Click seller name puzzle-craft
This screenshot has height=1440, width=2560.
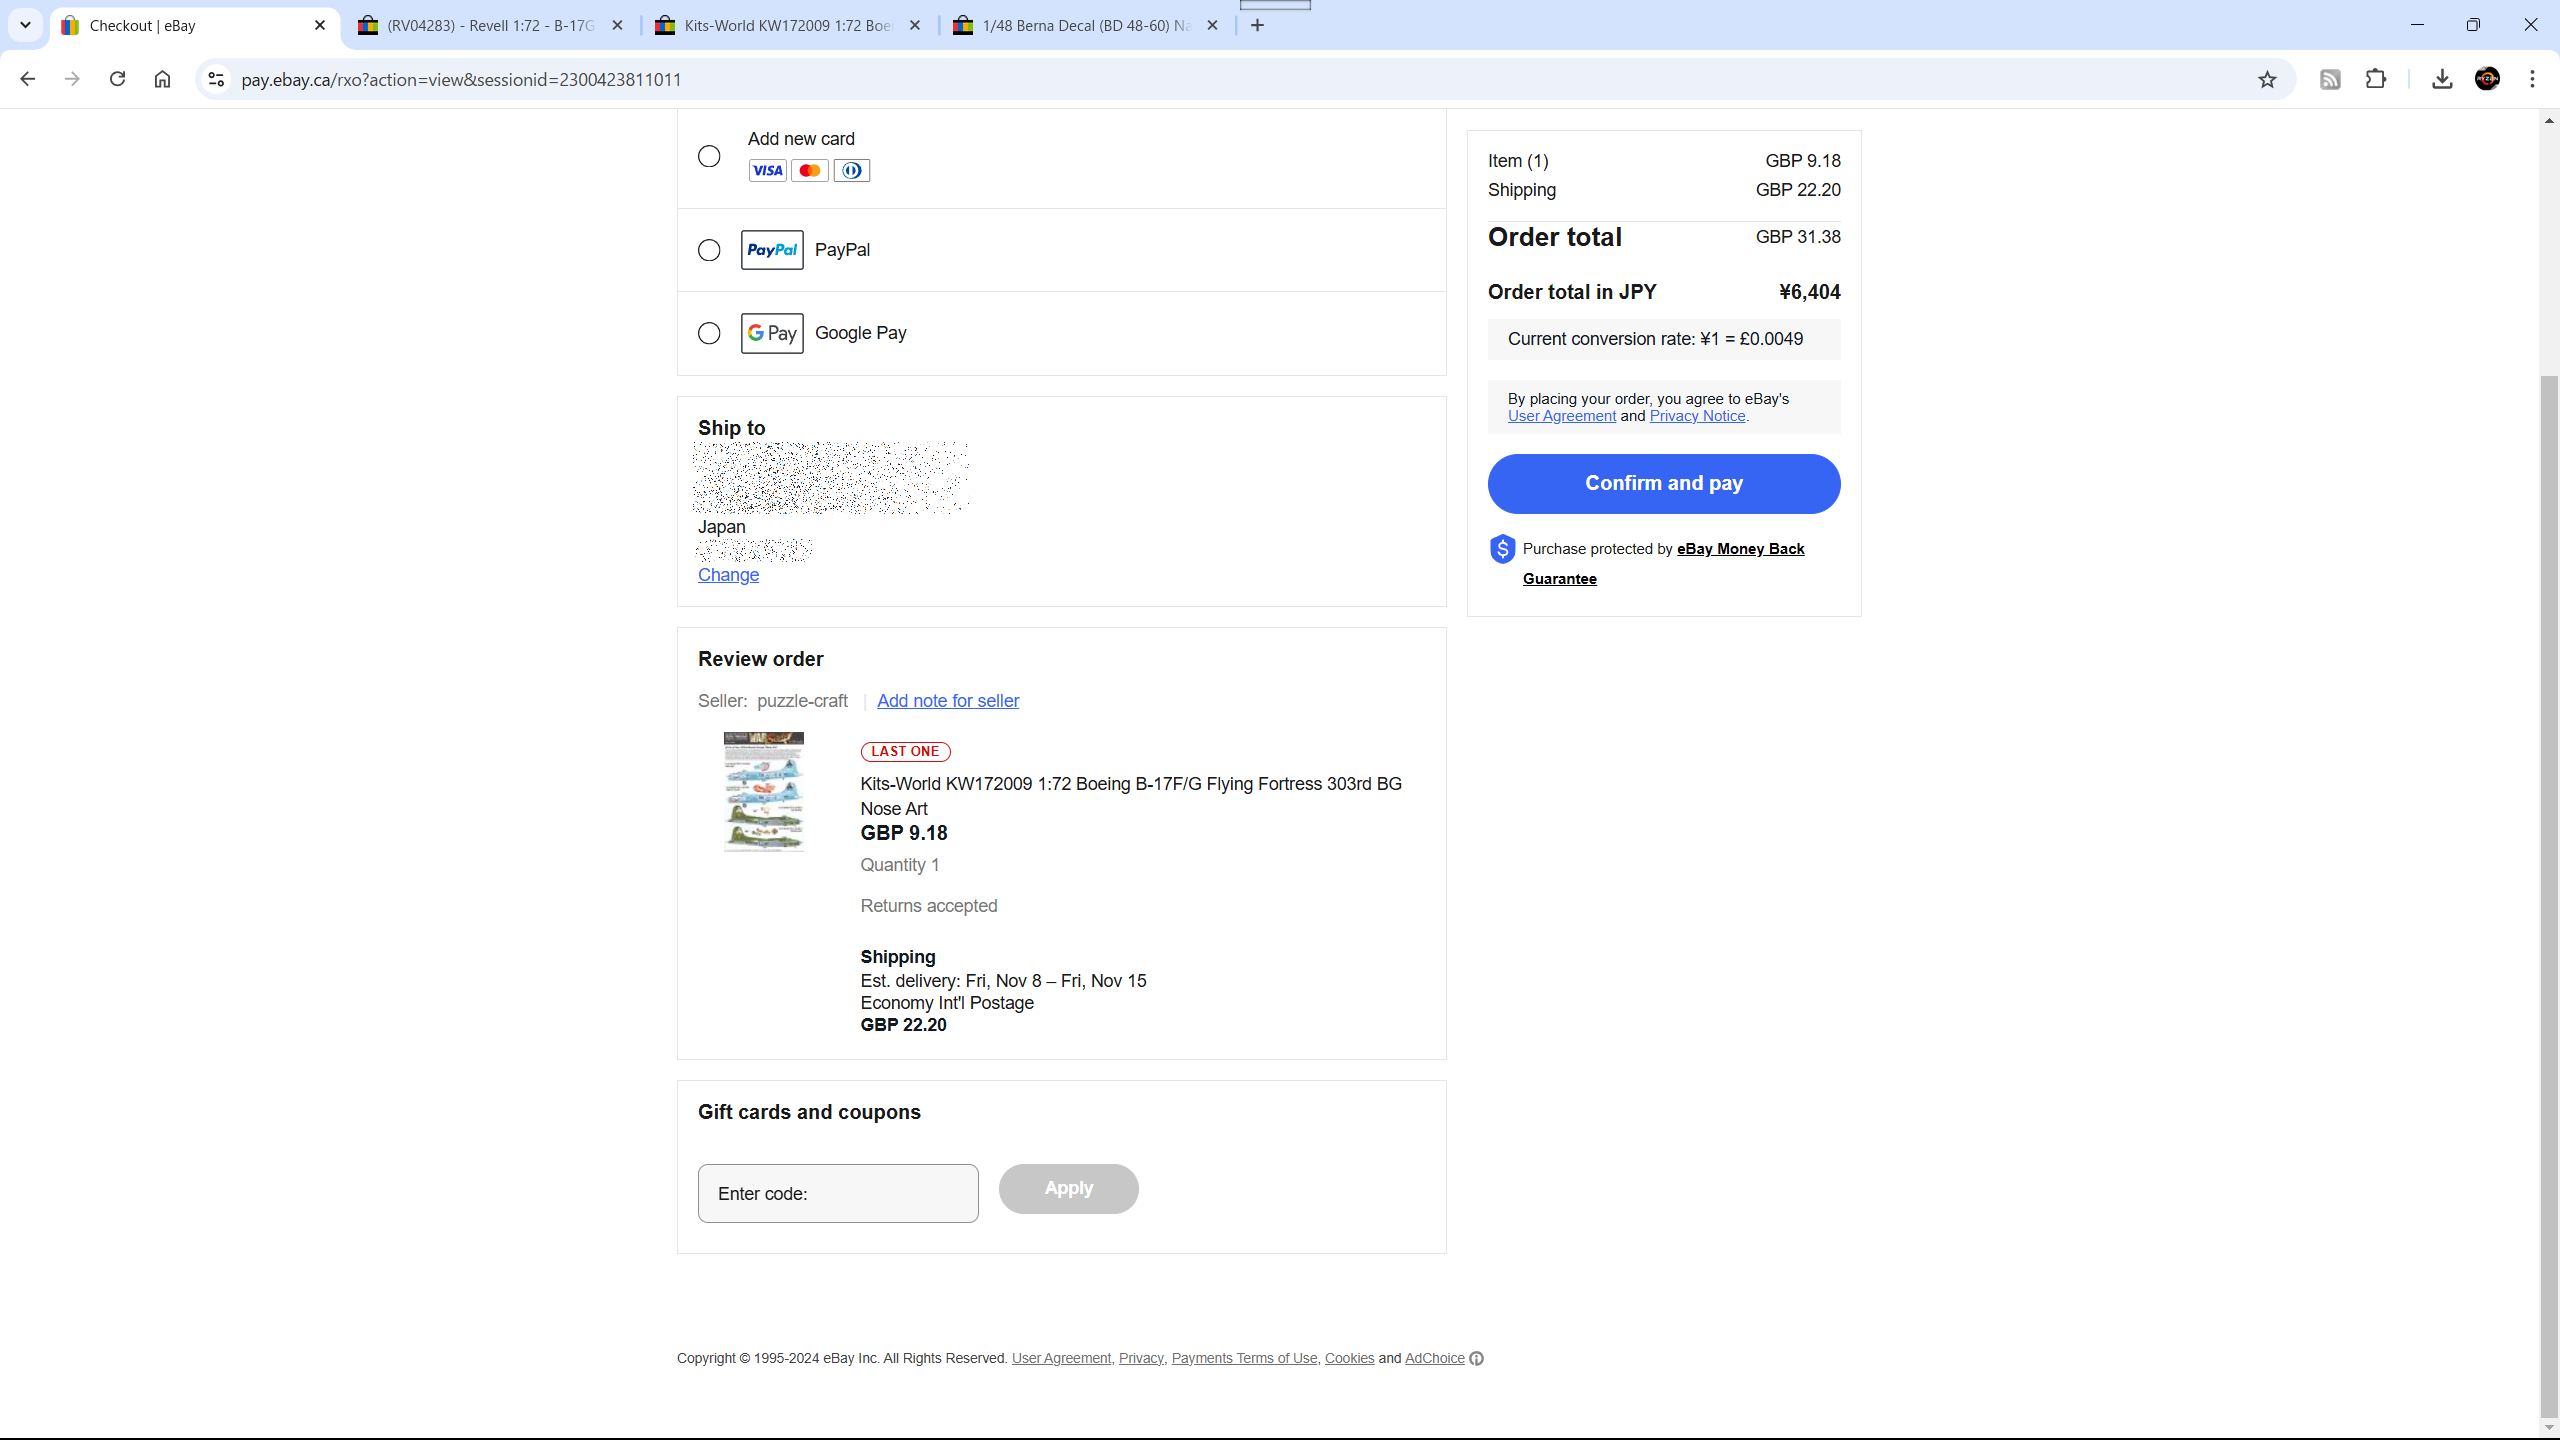click(802, 701)
